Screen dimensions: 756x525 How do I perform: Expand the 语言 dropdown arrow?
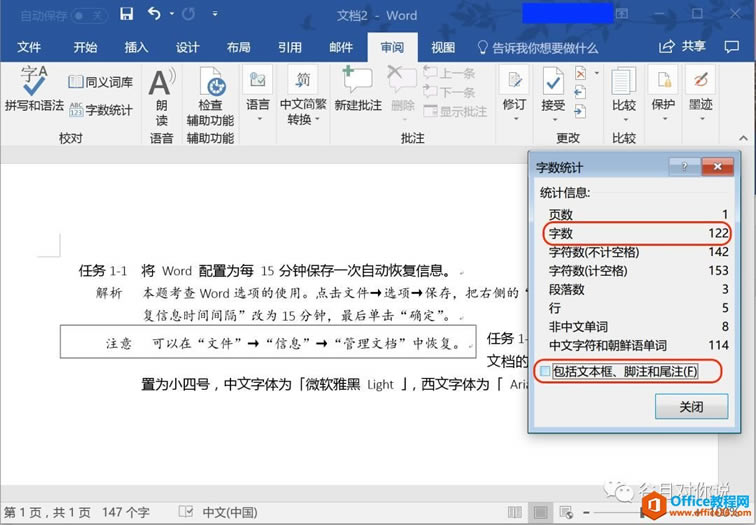coord(259,119)
